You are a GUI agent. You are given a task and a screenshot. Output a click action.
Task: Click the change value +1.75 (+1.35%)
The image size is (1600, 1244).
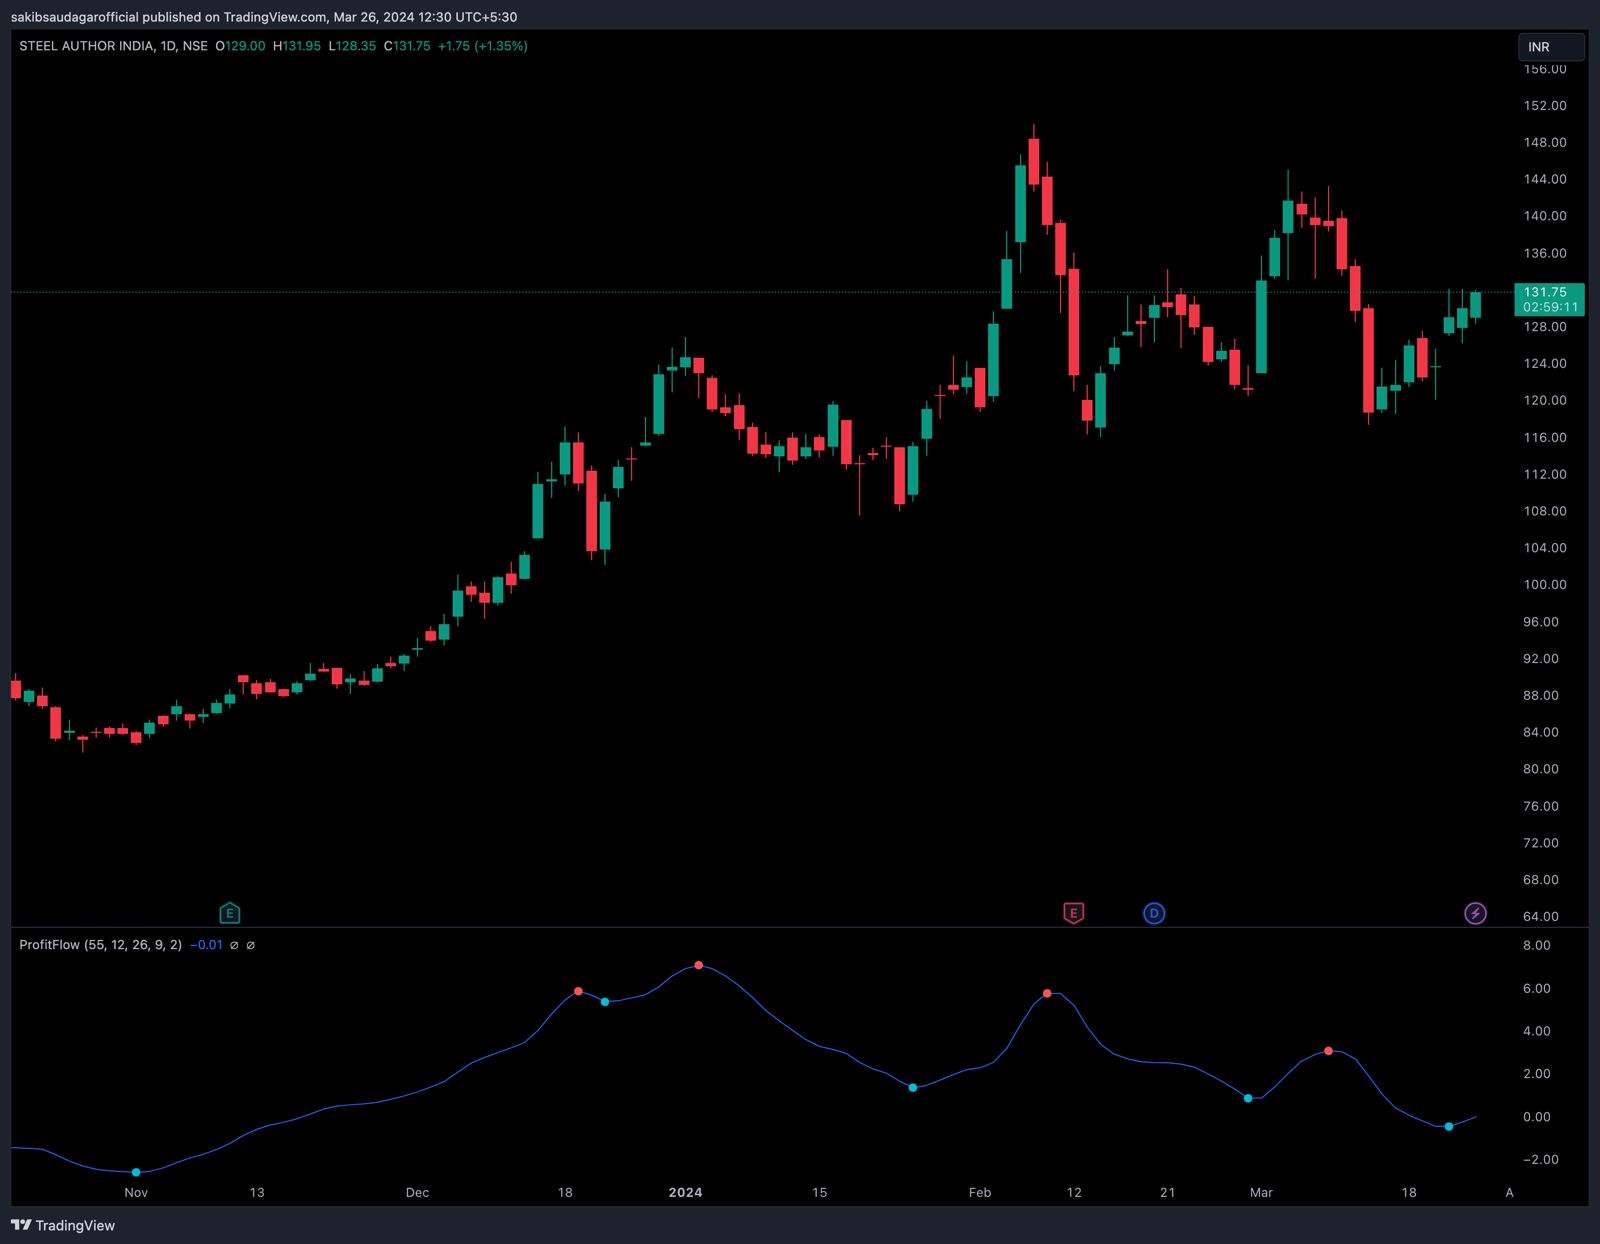pos(483,46)
